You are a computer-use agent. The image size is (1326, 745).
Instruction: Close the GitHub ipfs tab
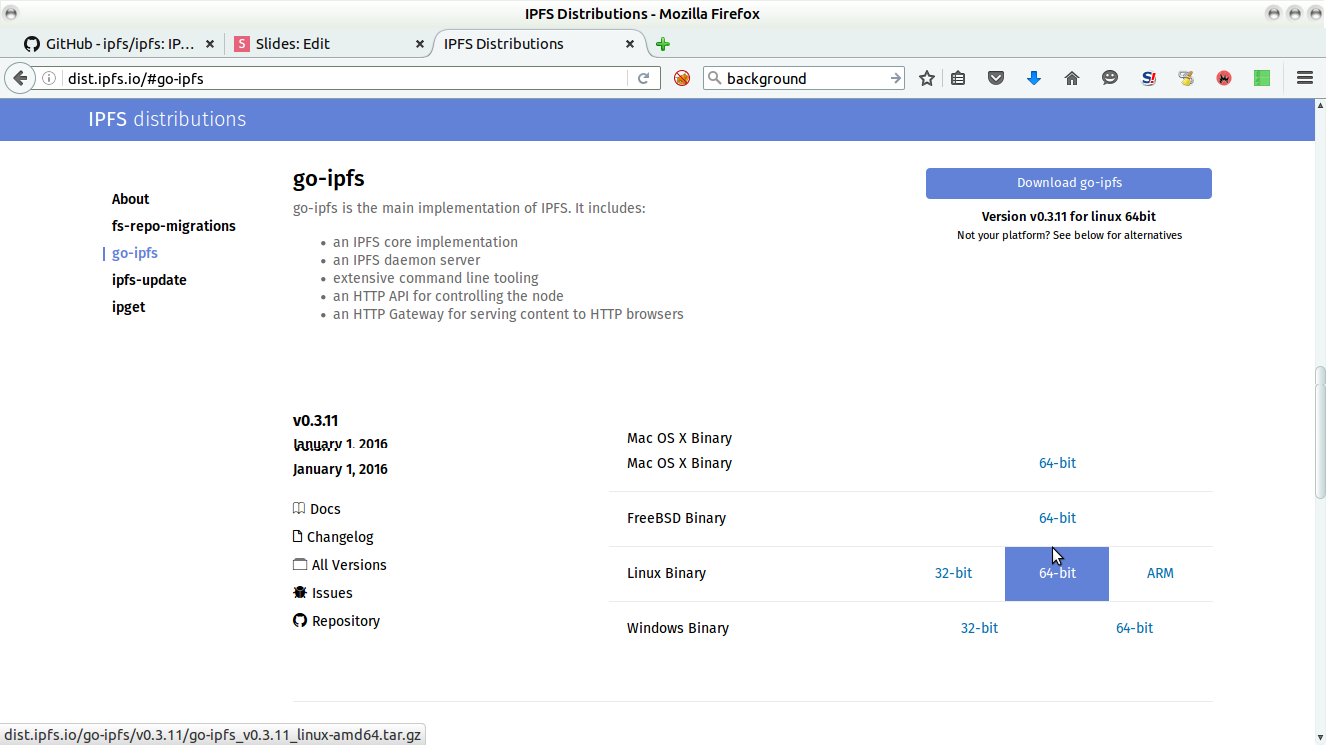[x=210, y=44]
